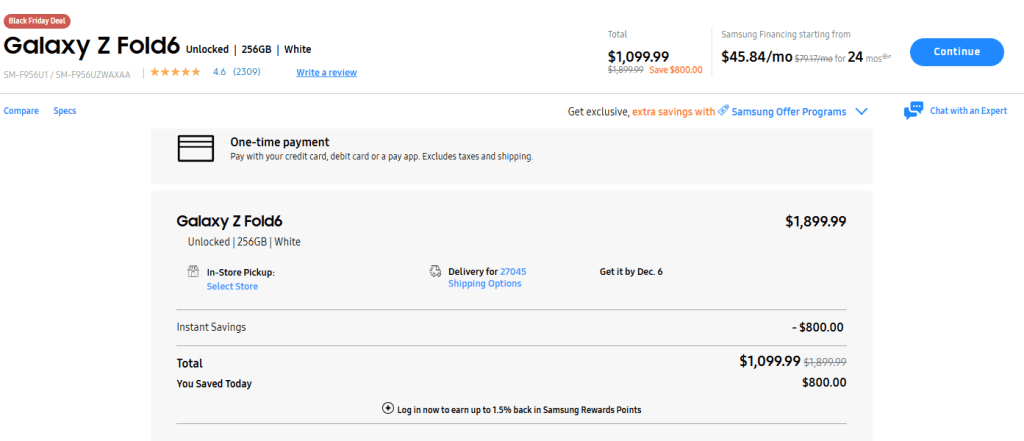Click the five-star rating icons

click(175, 72)
